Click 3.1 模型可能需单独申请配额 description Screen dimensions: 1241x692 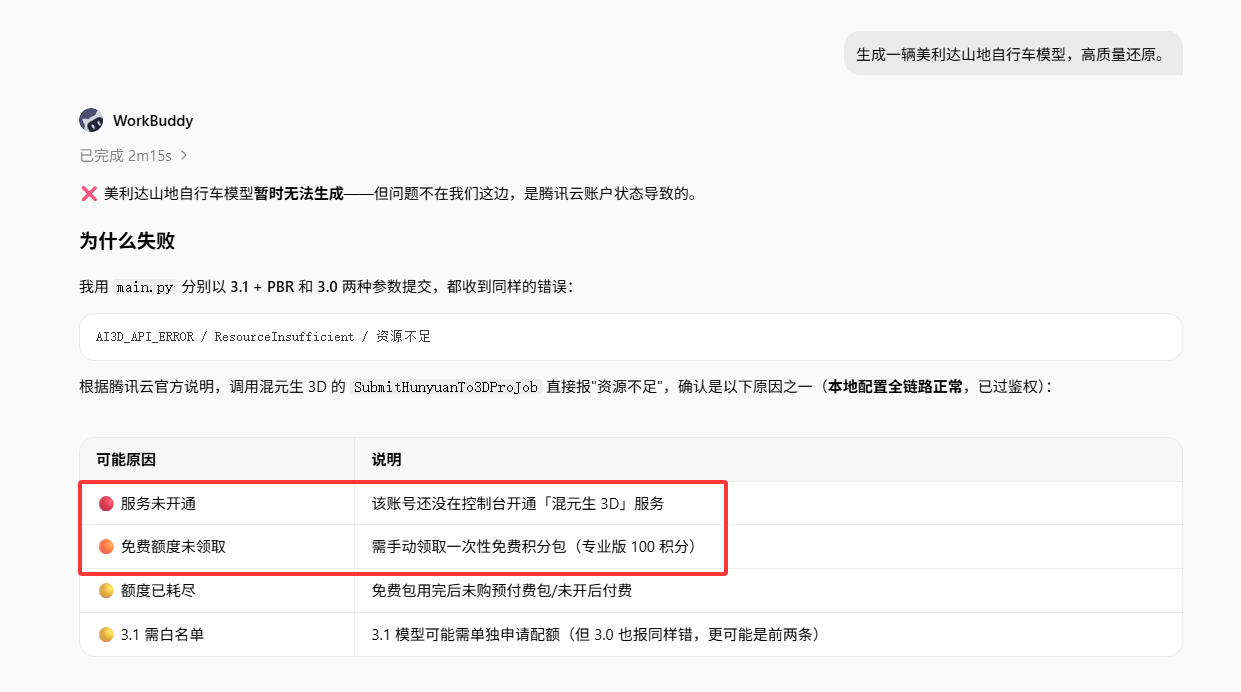tap(596, 634)
